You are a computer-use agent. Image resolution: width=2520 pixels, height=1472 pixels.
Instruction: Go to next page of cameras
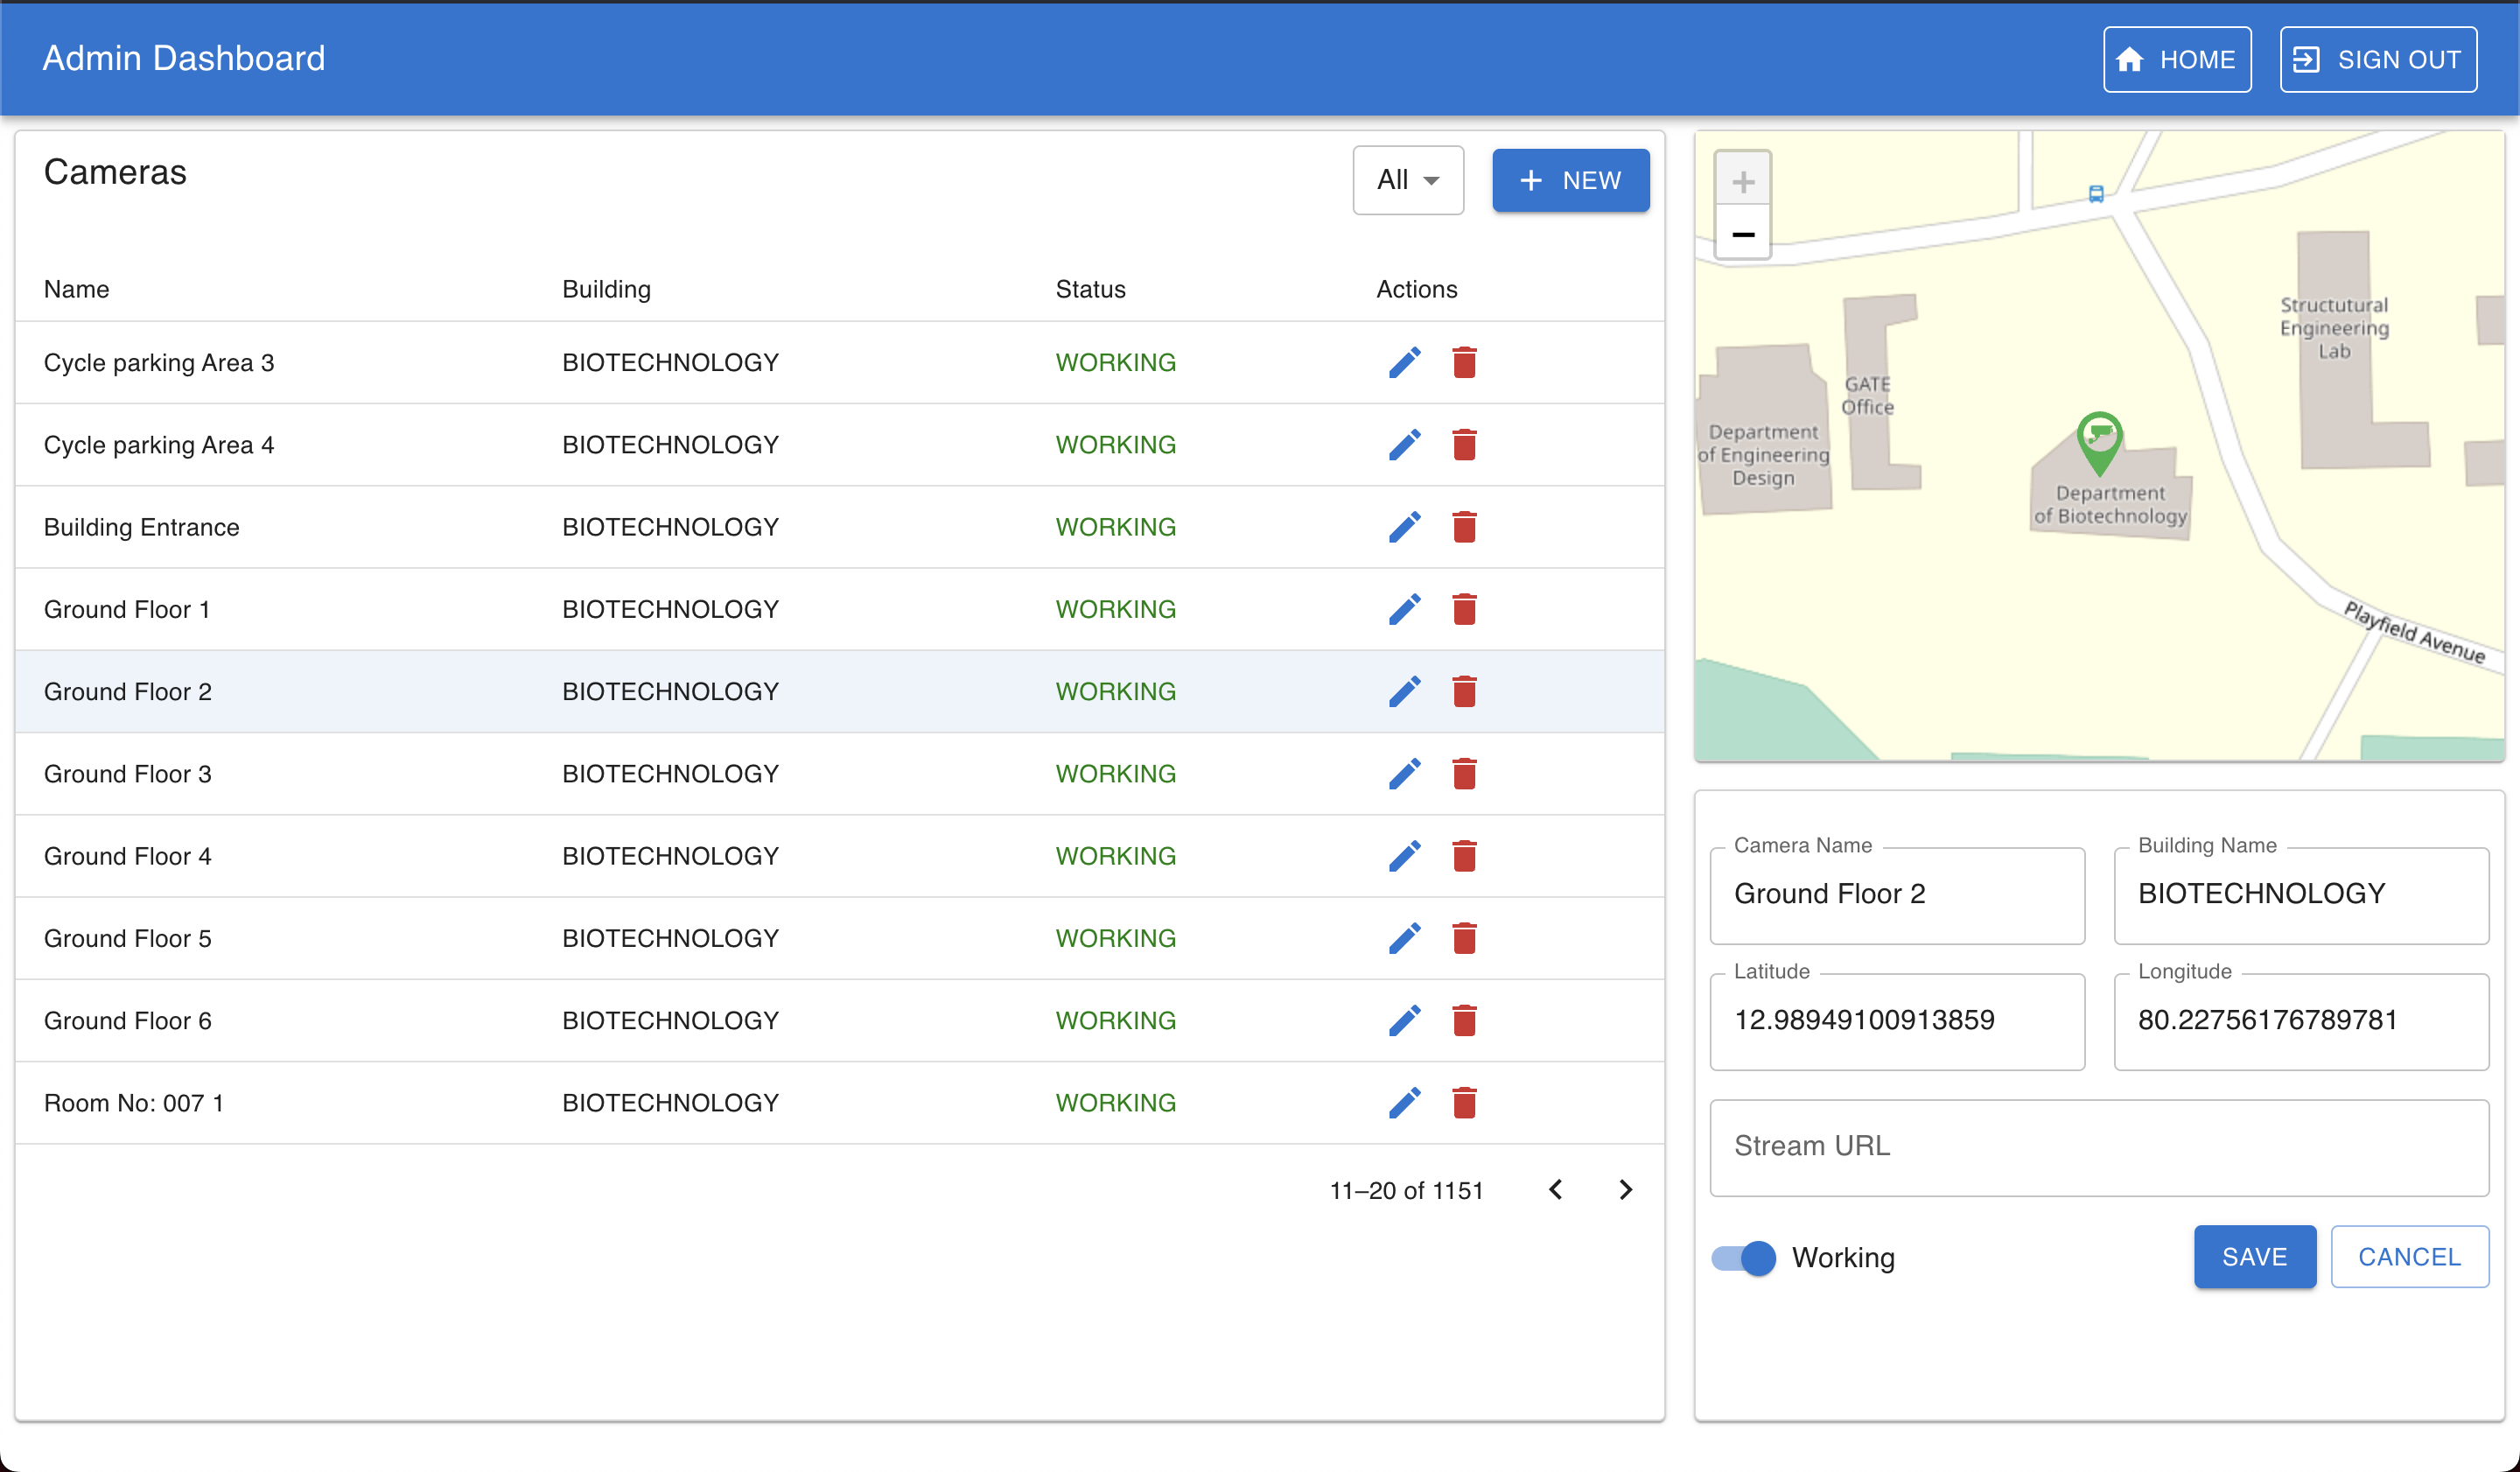[1625, 1189]
